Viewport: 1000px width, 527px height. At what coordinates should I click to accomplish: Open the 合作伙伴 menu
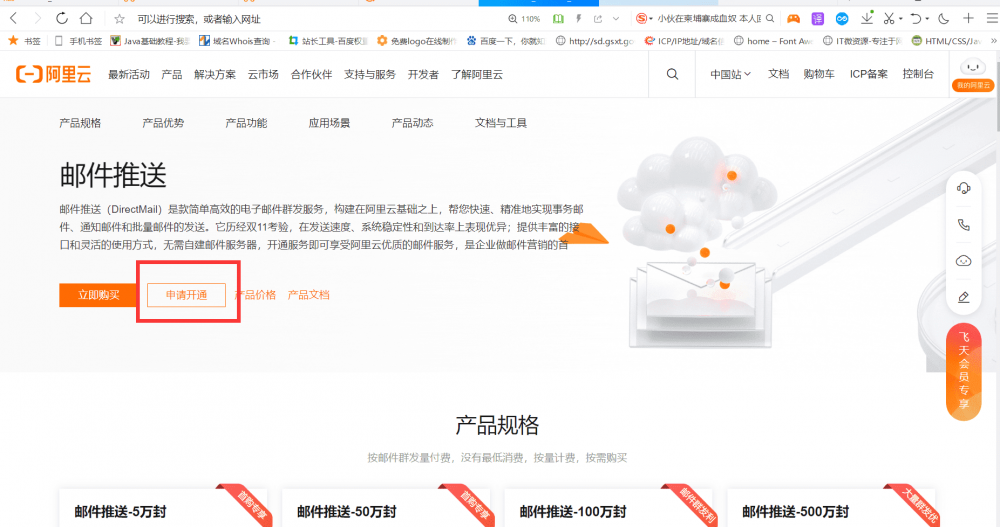tap(311, 75)
